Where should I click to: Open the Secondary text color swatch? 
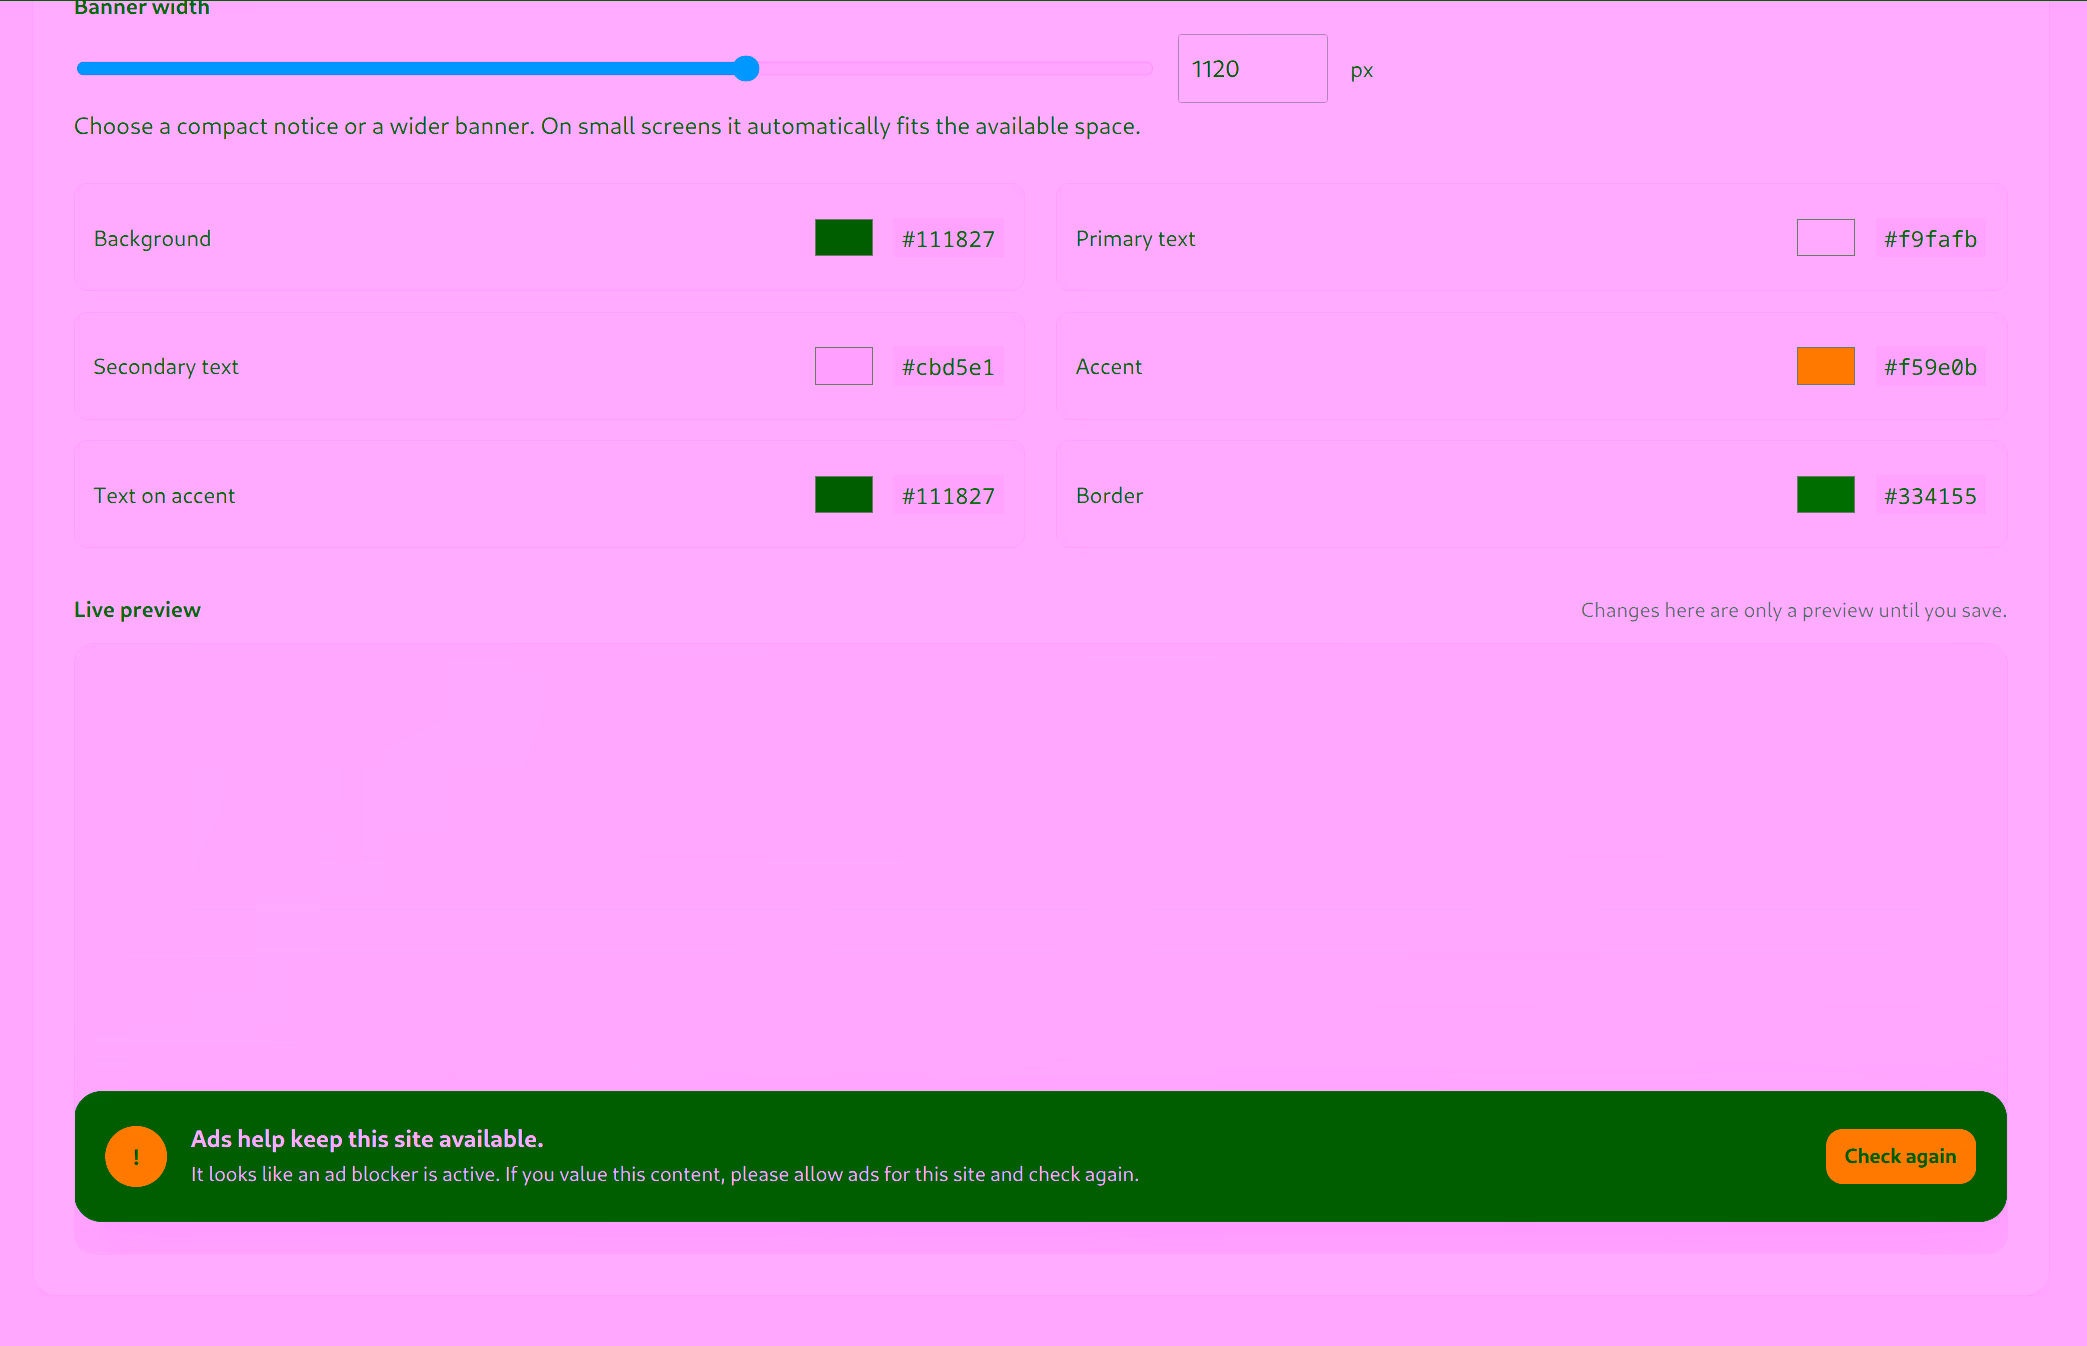[x=843, y=366]
